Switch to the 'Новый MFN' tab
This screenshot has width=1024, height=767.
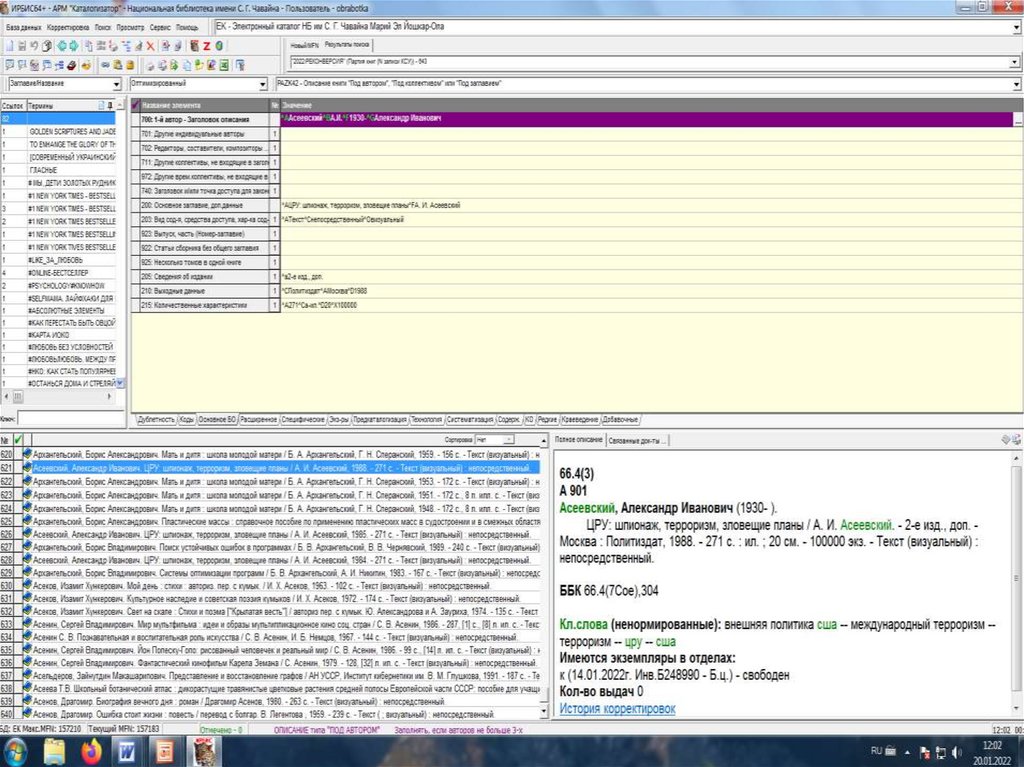304,45
